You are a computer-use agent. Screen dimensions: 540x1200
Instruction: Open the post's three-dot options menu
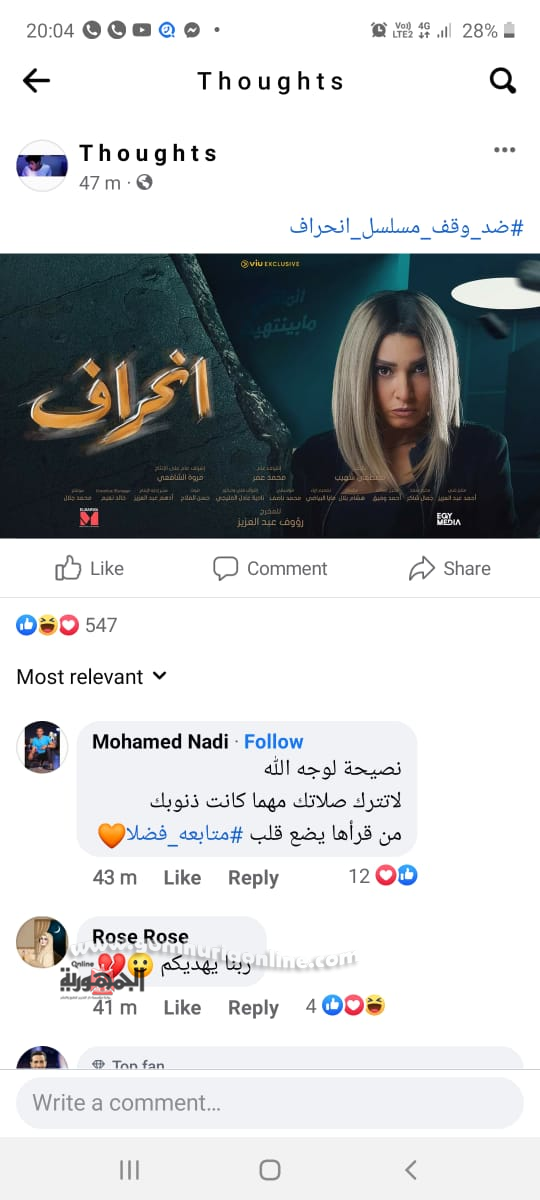point(504,150)
